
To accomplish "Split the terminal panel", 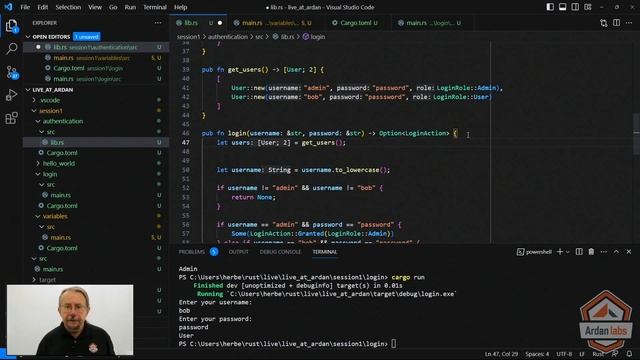I will click(579, 252).
